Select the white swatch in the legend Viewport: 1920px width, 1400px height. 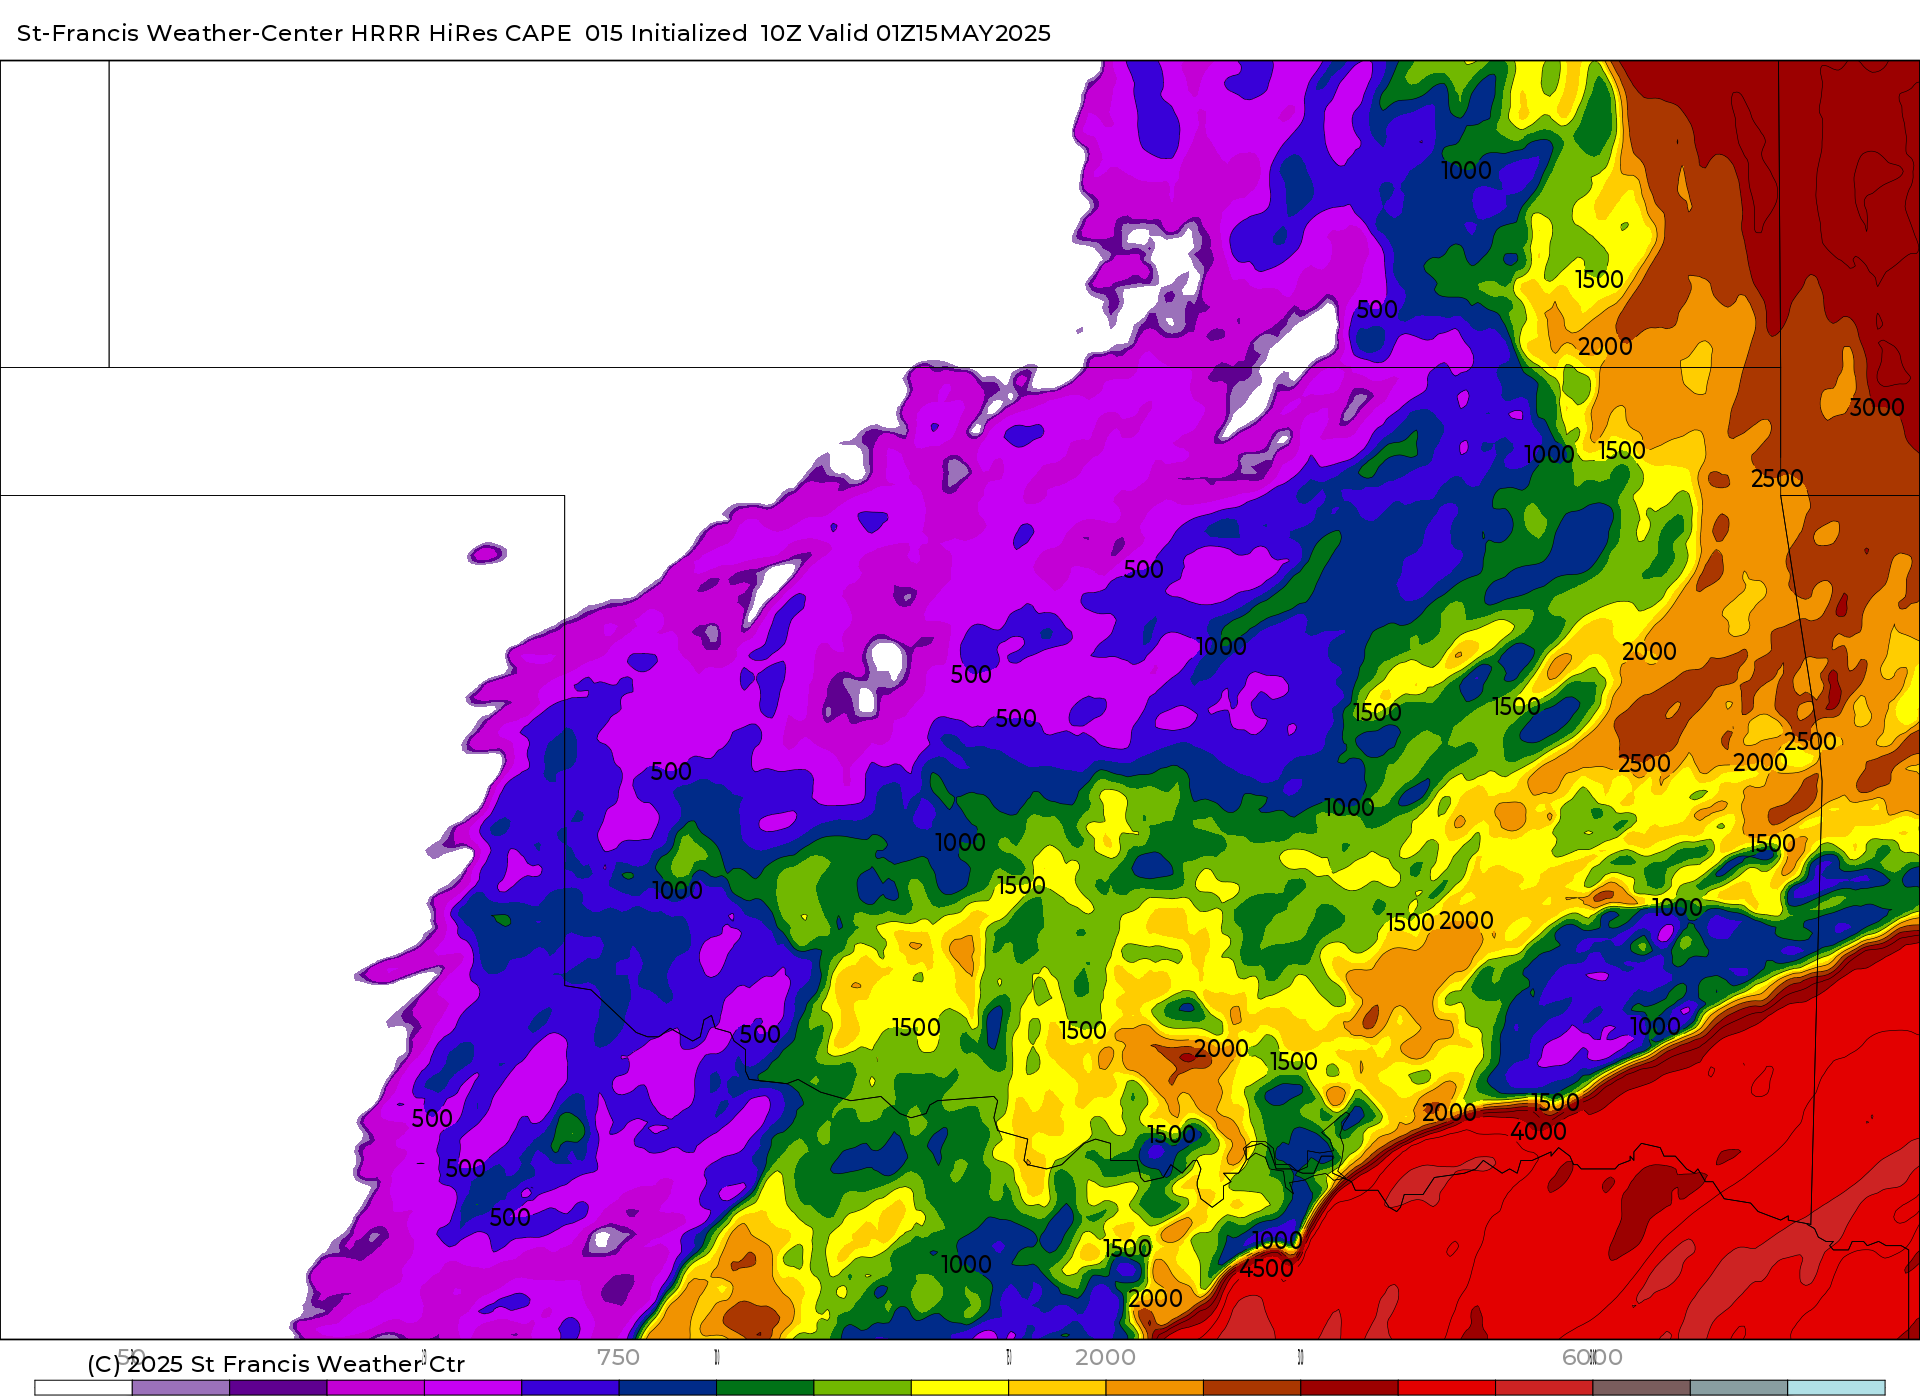(83, 1387)
